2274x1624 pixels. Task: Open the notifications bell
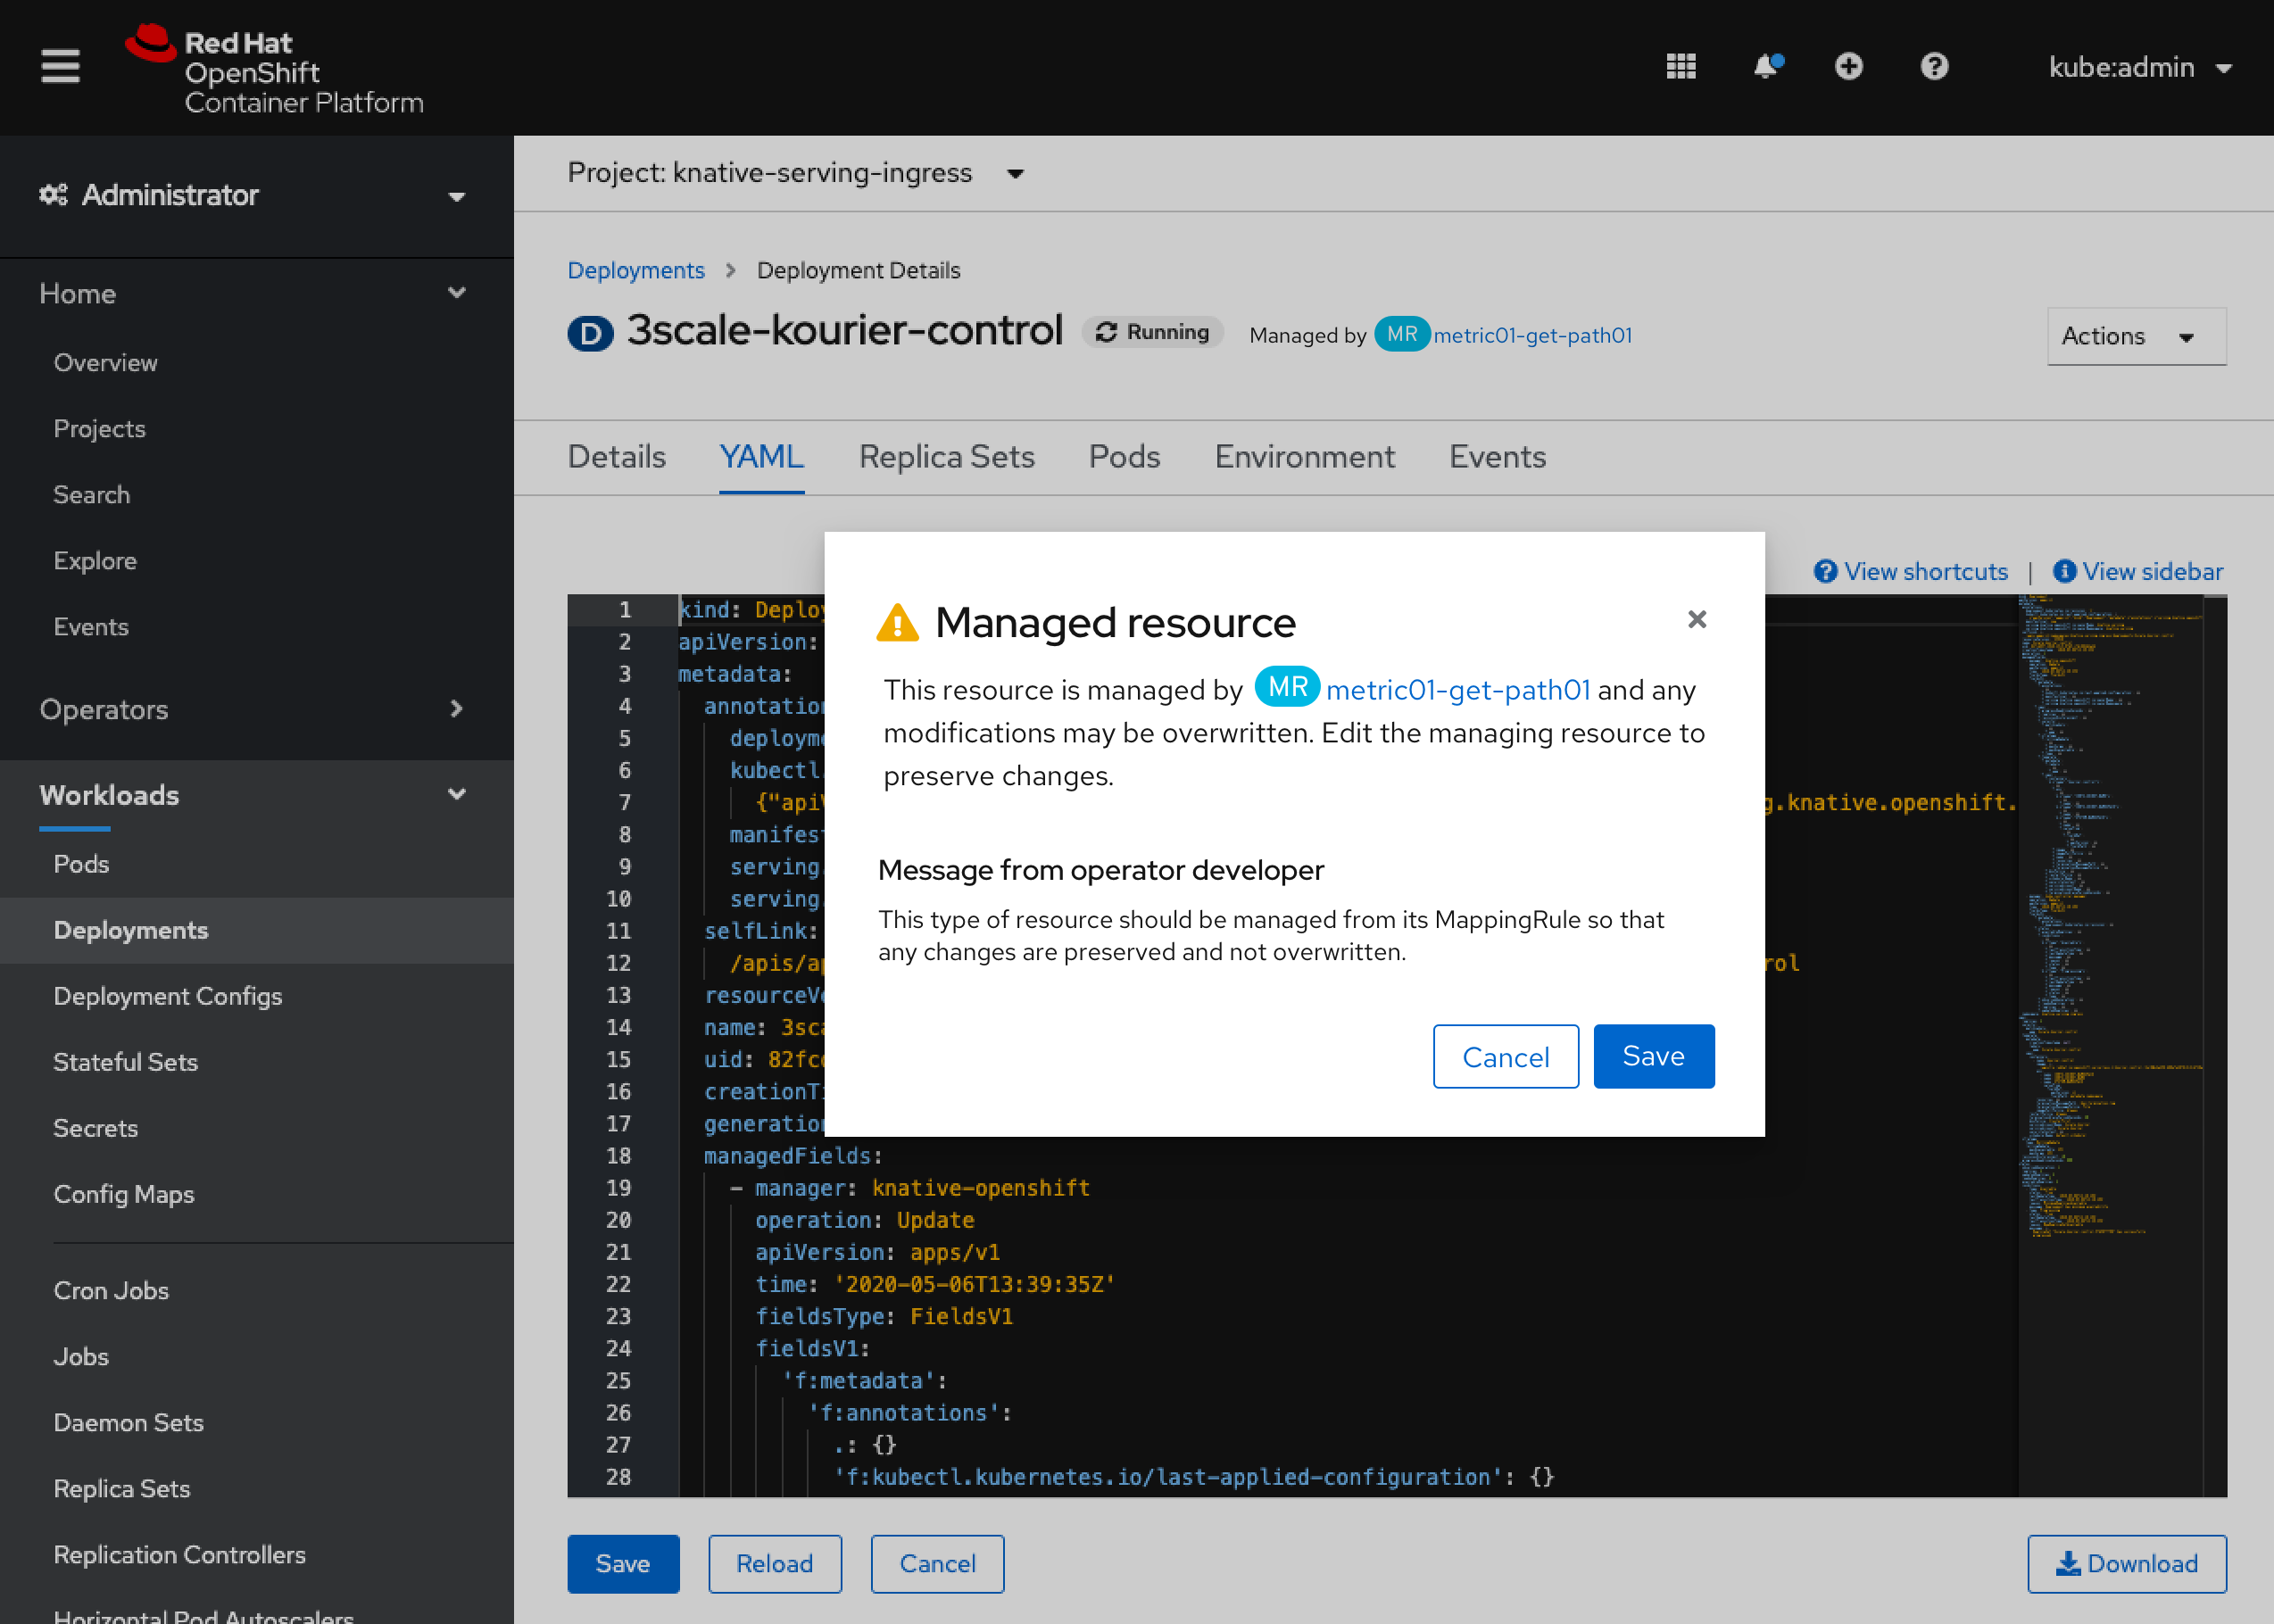(x=1767, y=67)
